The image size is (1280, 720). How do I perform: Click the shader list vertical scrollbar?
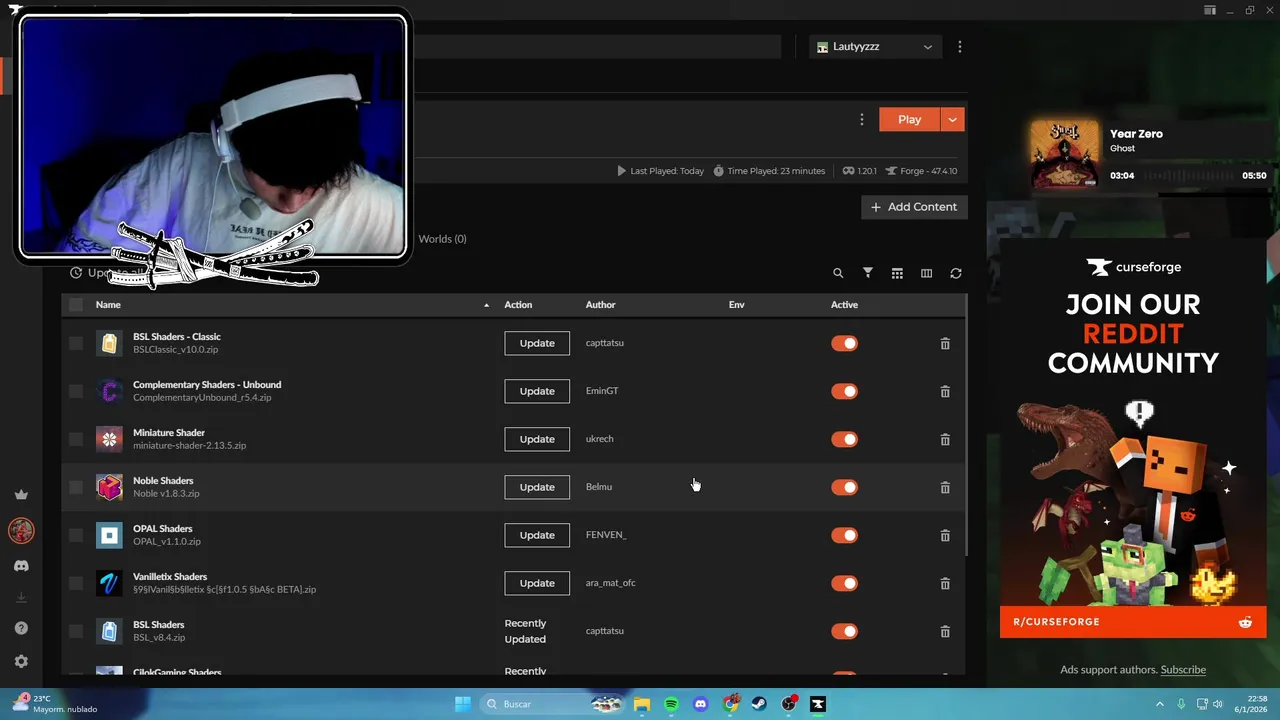coord(965,425)
